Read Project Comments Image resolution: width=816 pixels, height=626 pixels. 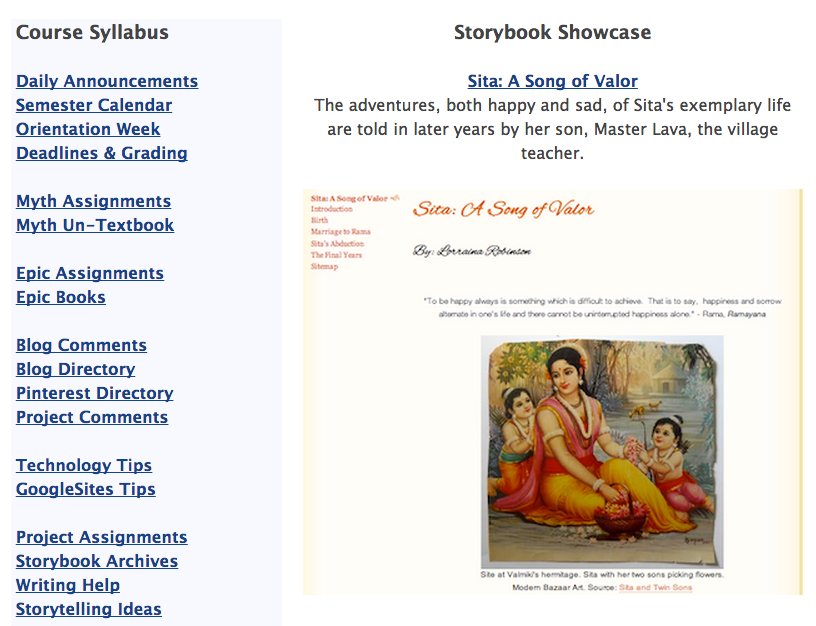click(91, 417)
